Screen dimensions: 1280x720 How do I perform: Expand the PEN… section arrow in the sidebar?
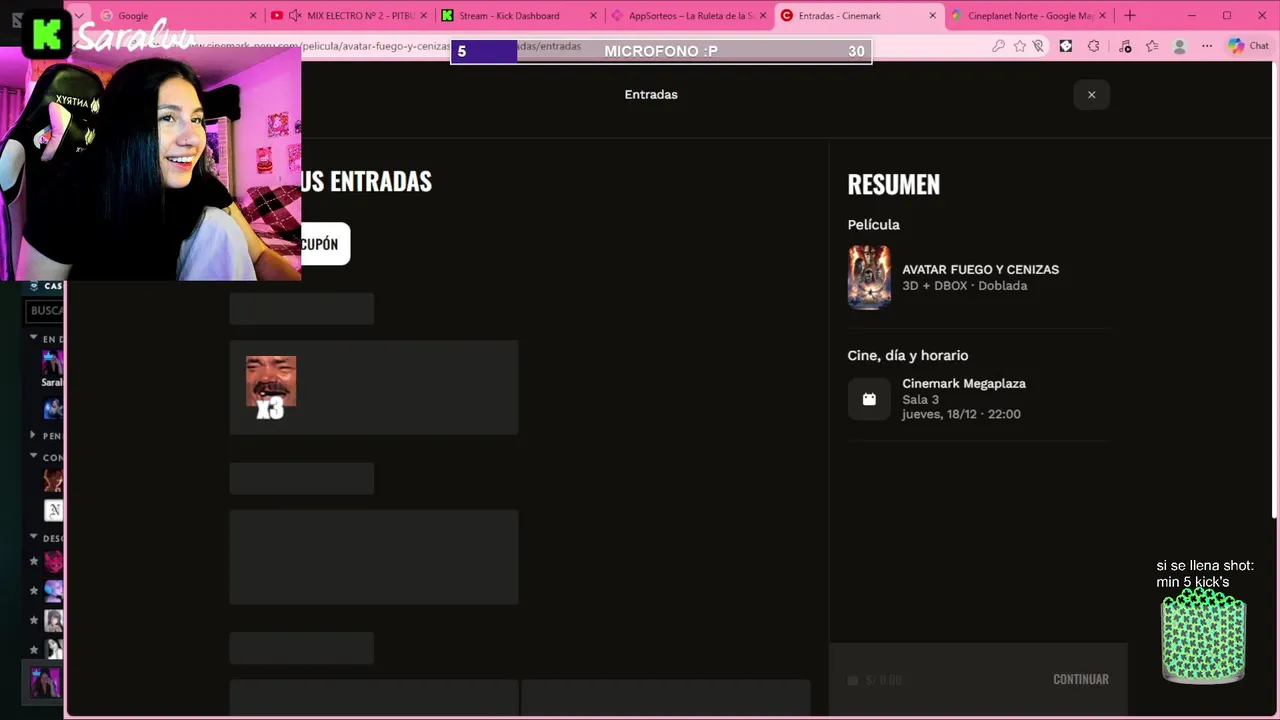33,435
